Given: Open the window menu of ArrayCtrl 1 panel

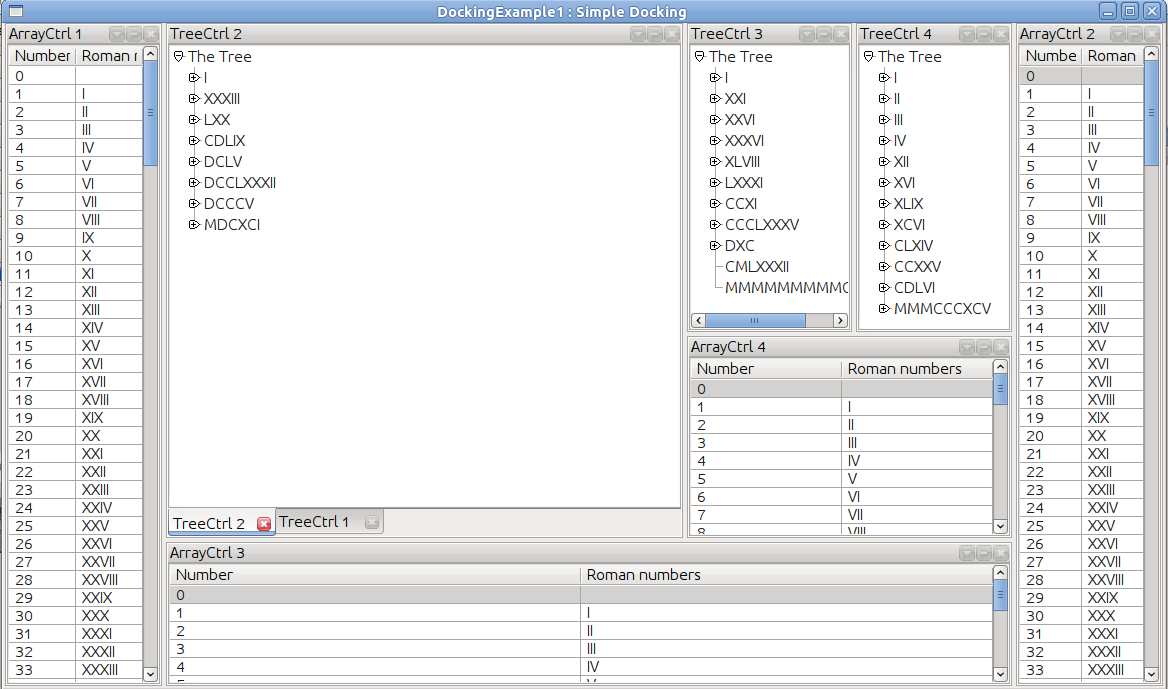Looking at the screenshot, I should coord(115,34).
